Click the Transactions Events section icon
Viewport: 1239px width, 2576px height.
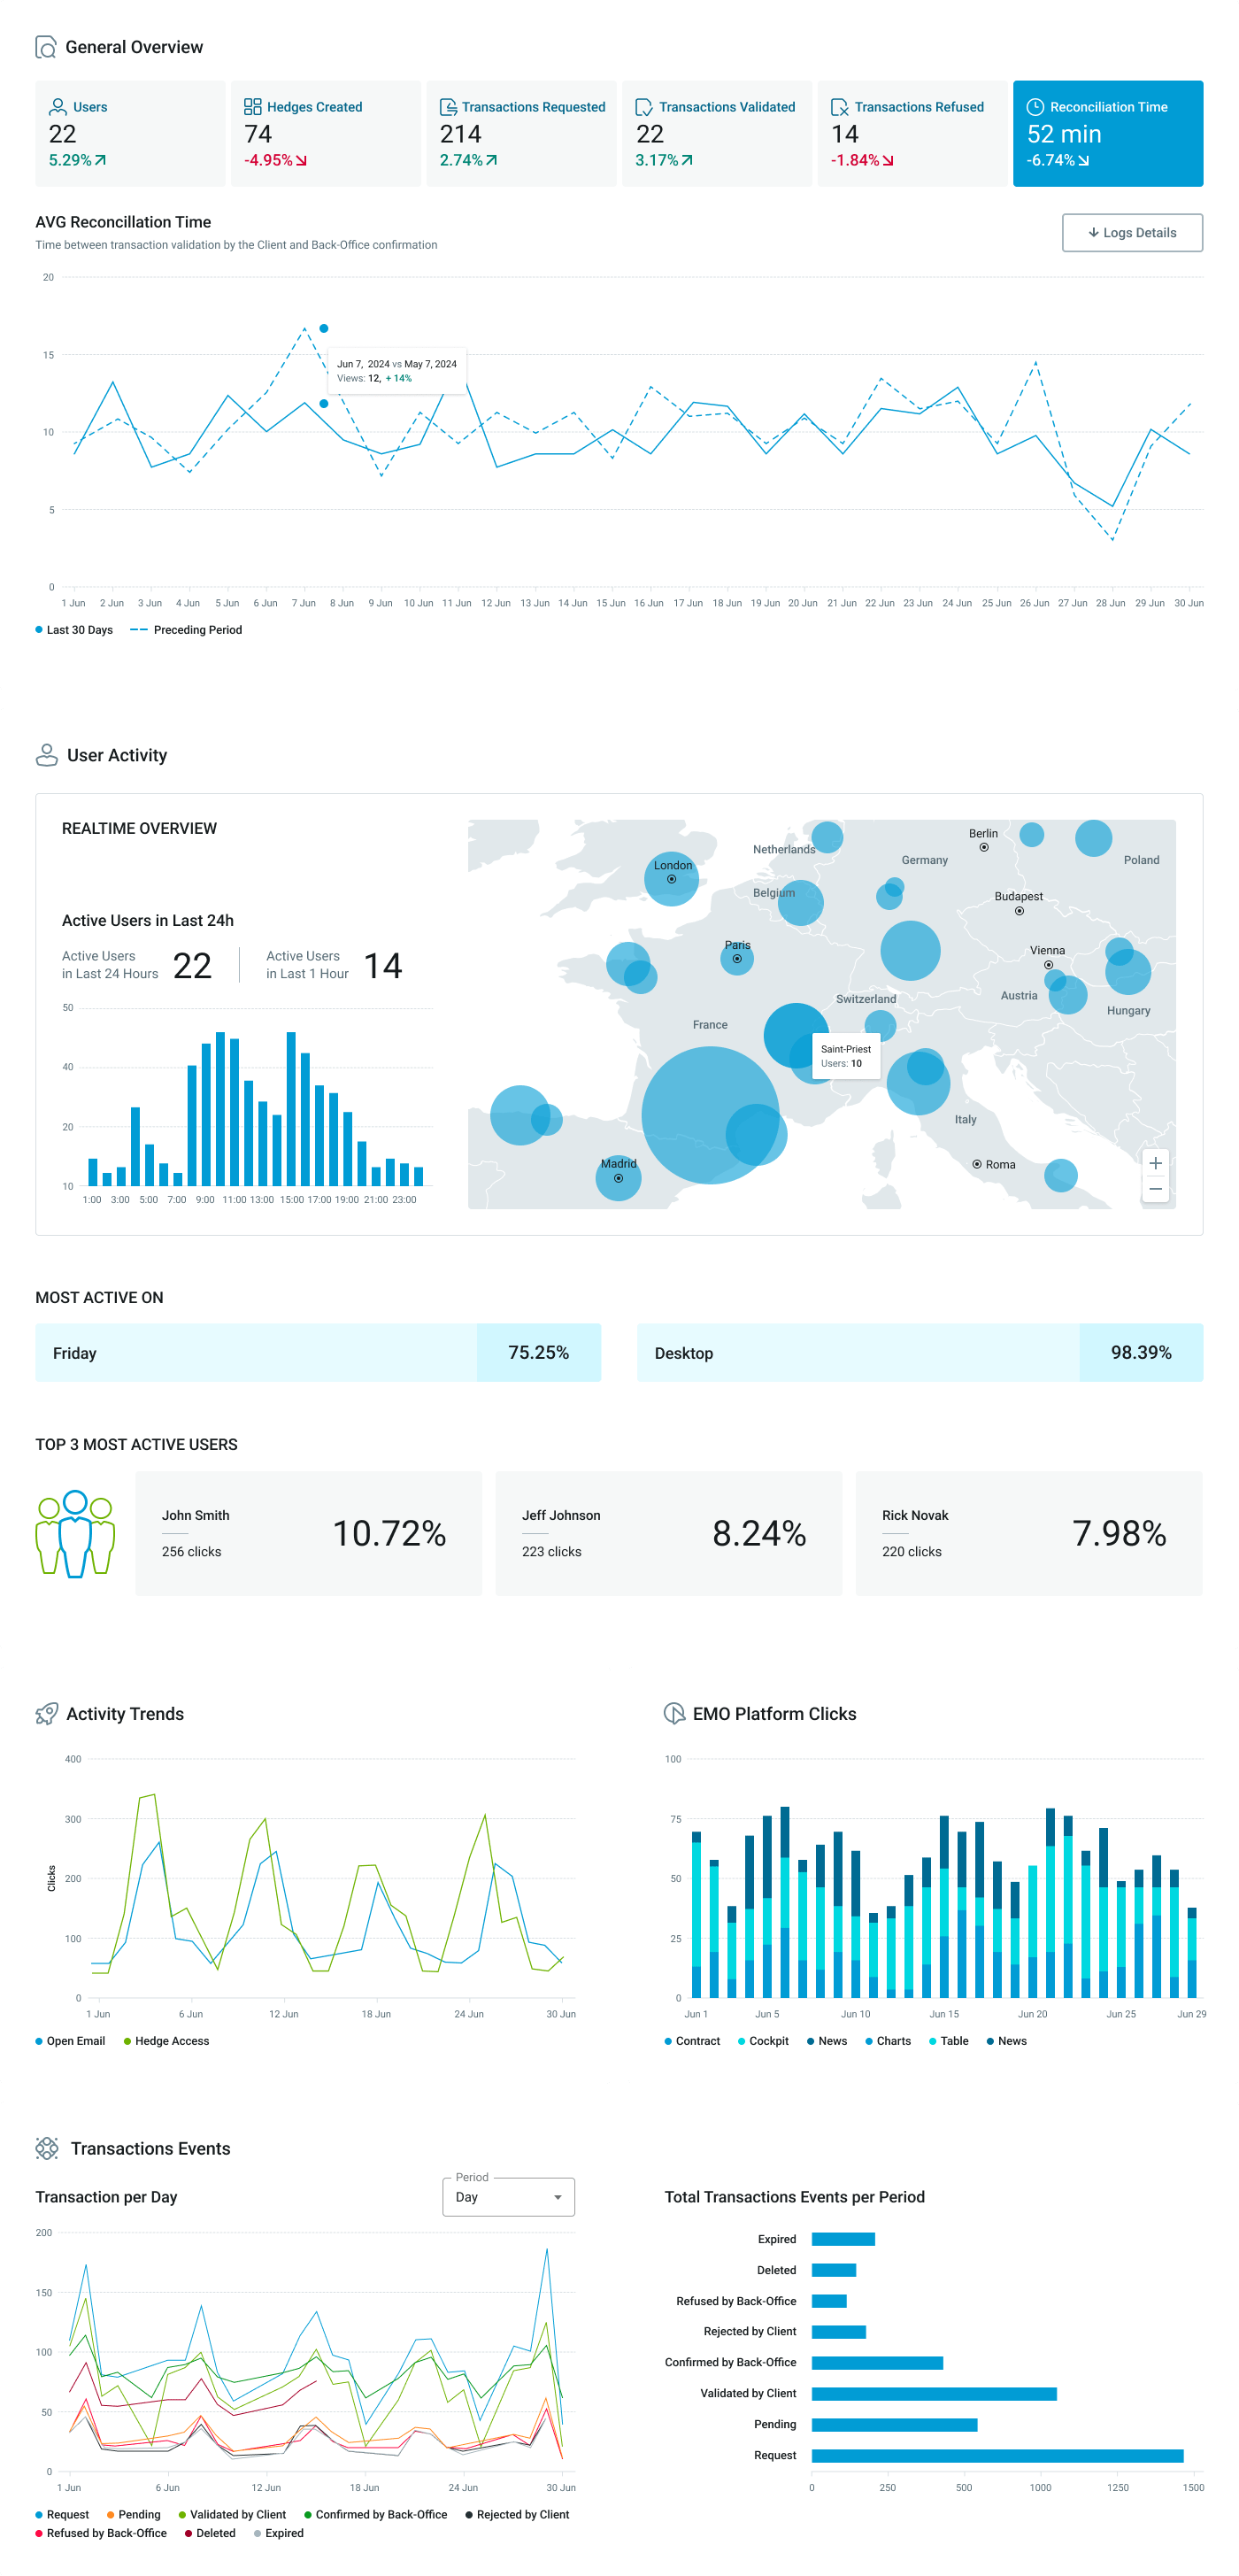coord(47,2148)
